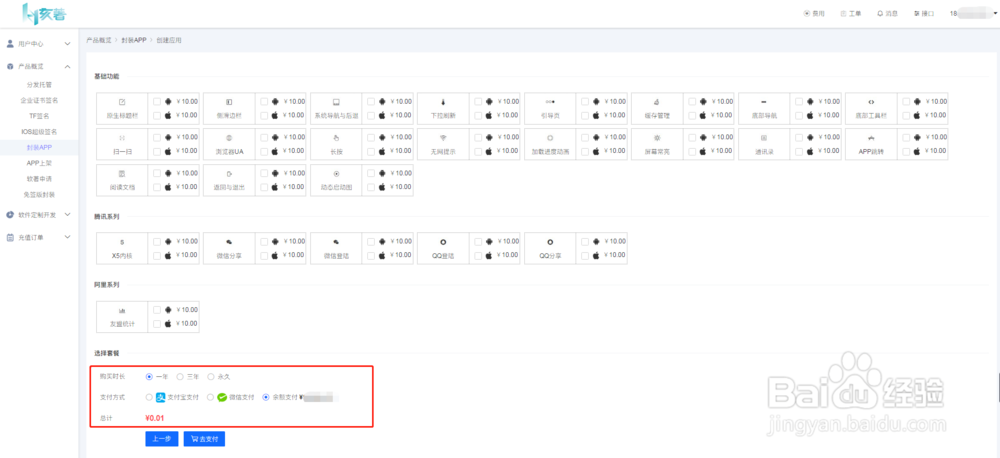
Task: Click the 浏览器UA feature icon
Action: click(229, 138)
